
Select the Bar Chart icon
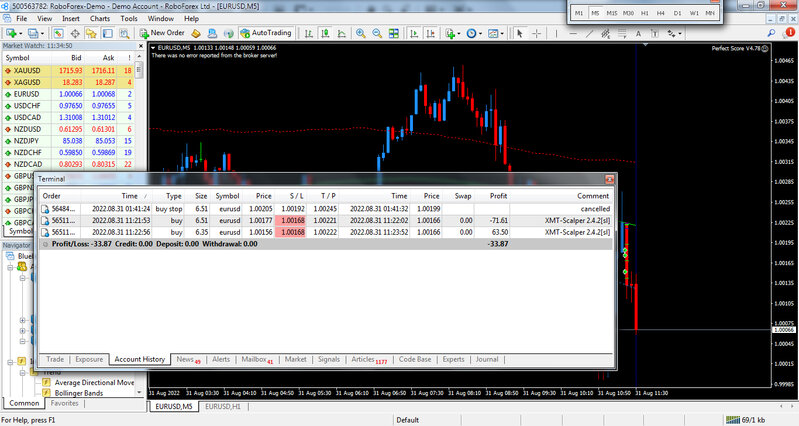309,33
